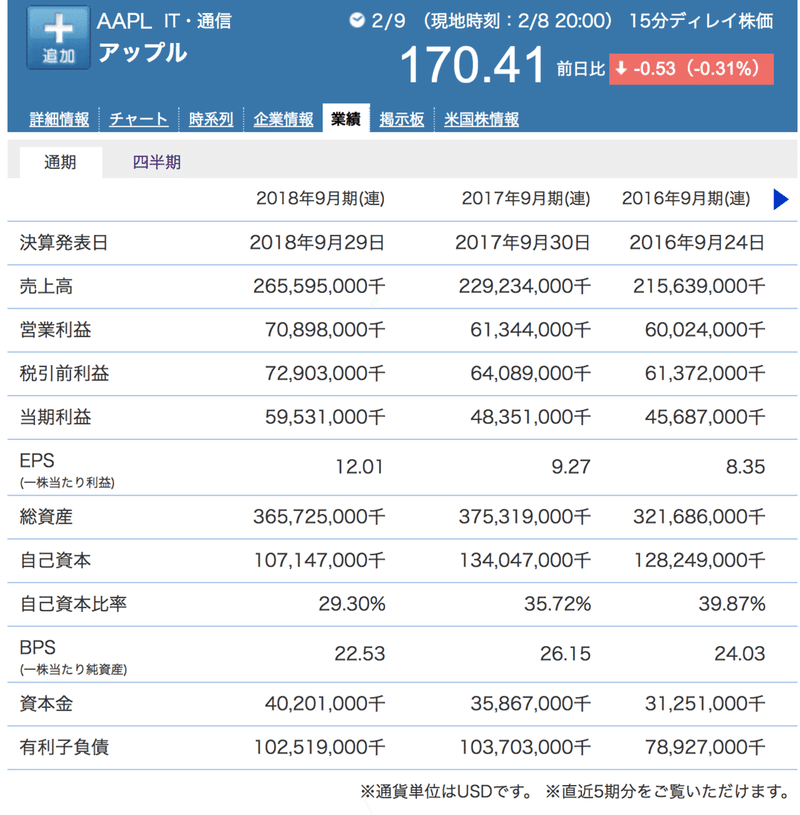Open the 掲示板 tab
Screen dimensions: 800x815
(x=401, y=119)
